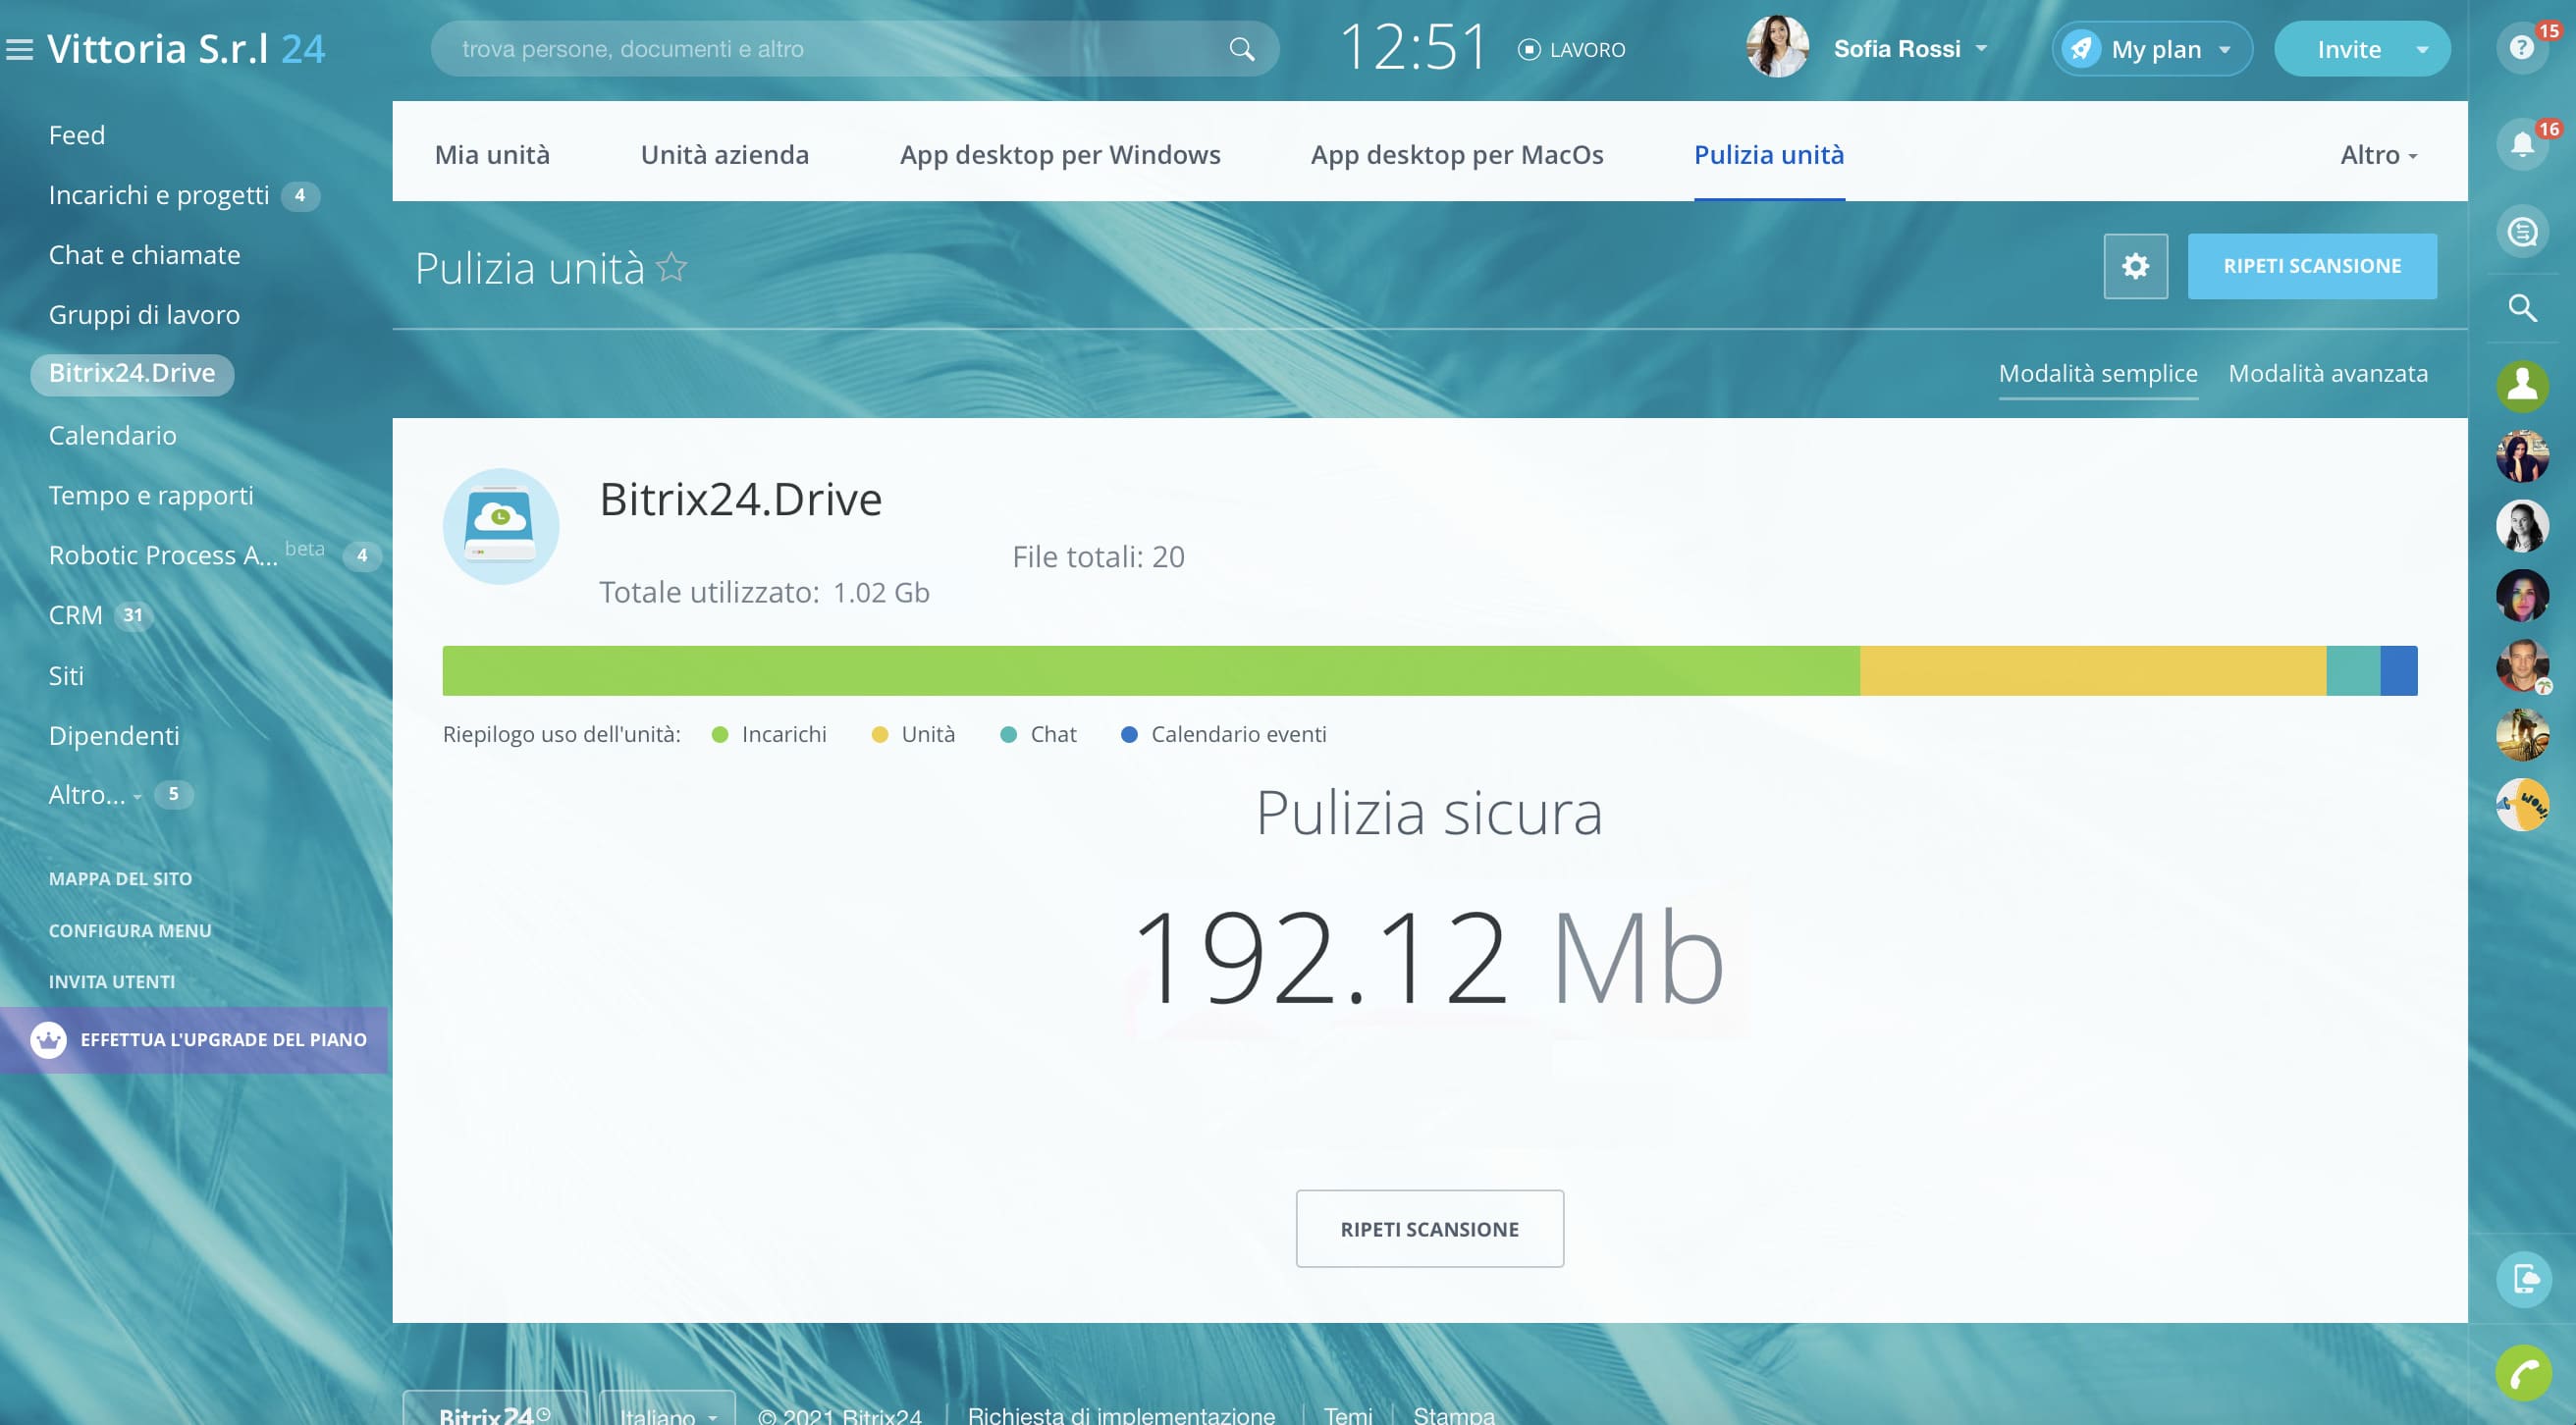Click CONFIGURA MENU link
The width and height of the screenshot is (2576, 1425).
[130, 931]
